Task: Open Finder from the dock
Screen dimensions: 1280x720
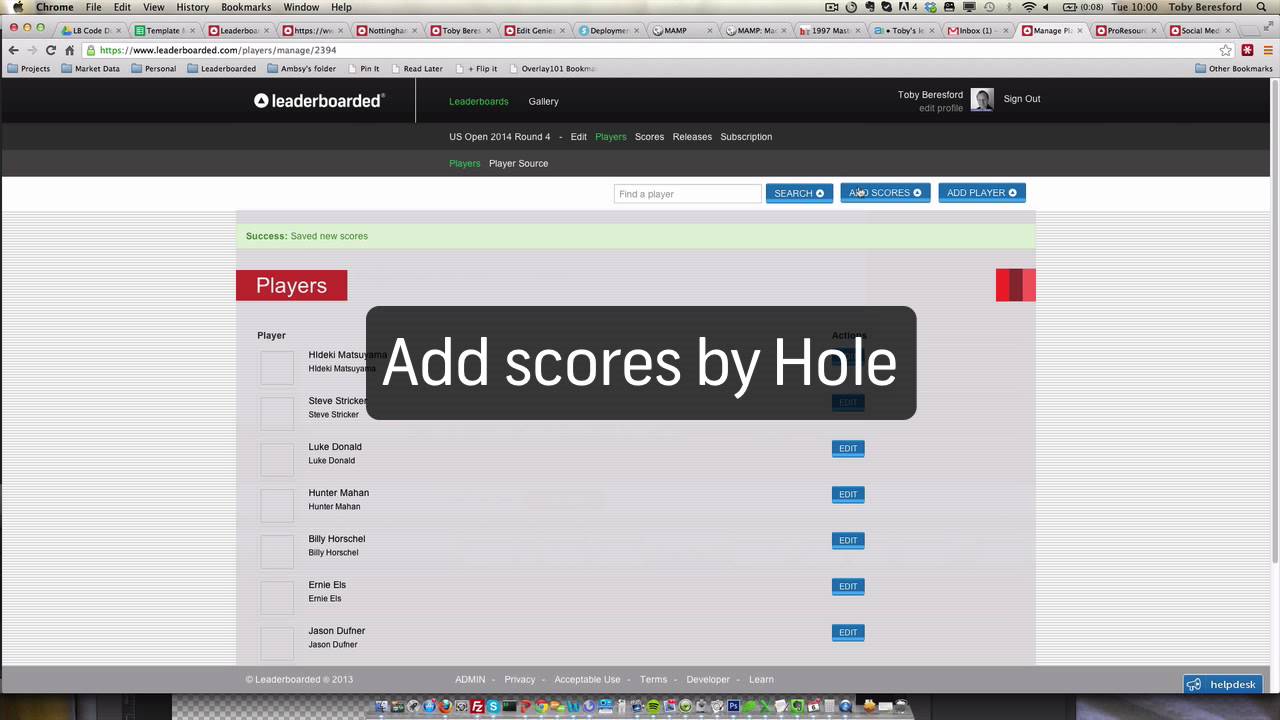Action: pos(382,706)
